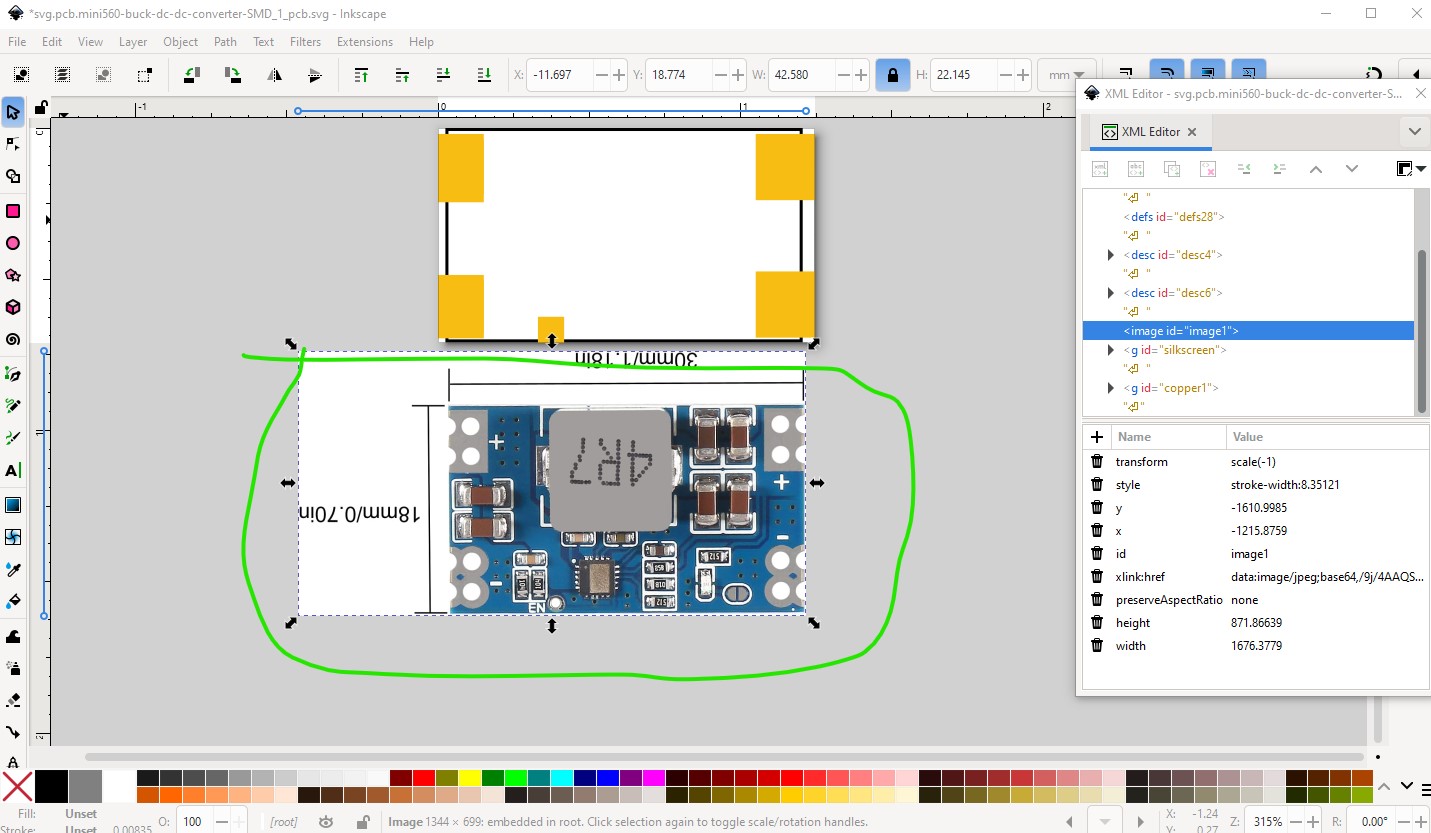This screenshot has height=833, width=1431.
Task: Select the Dropper color picker tool
Action: [13, 569]
